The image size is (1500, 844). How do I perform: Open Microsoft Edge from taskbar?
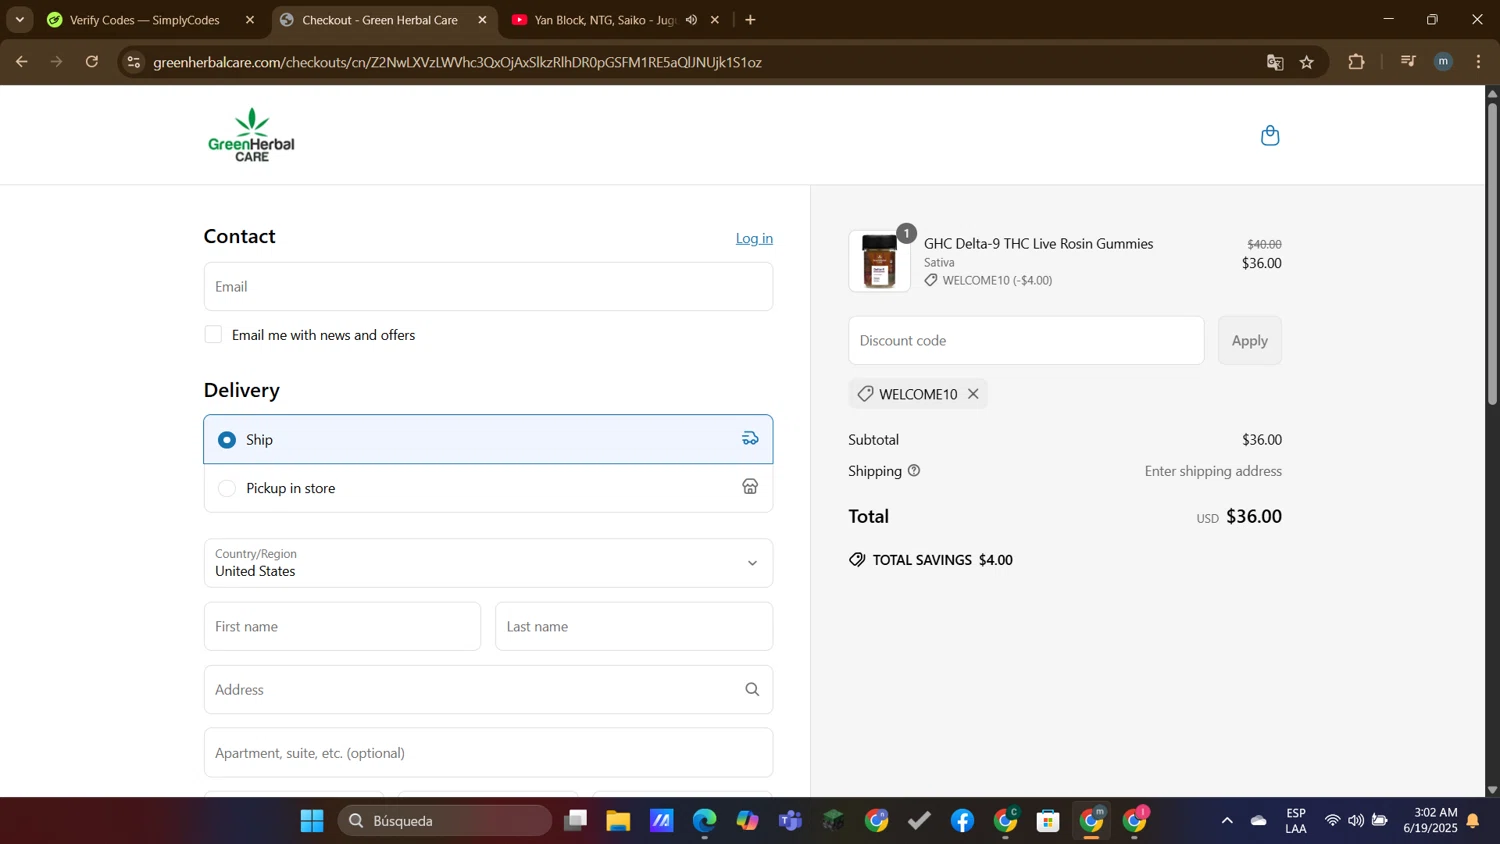704,821
